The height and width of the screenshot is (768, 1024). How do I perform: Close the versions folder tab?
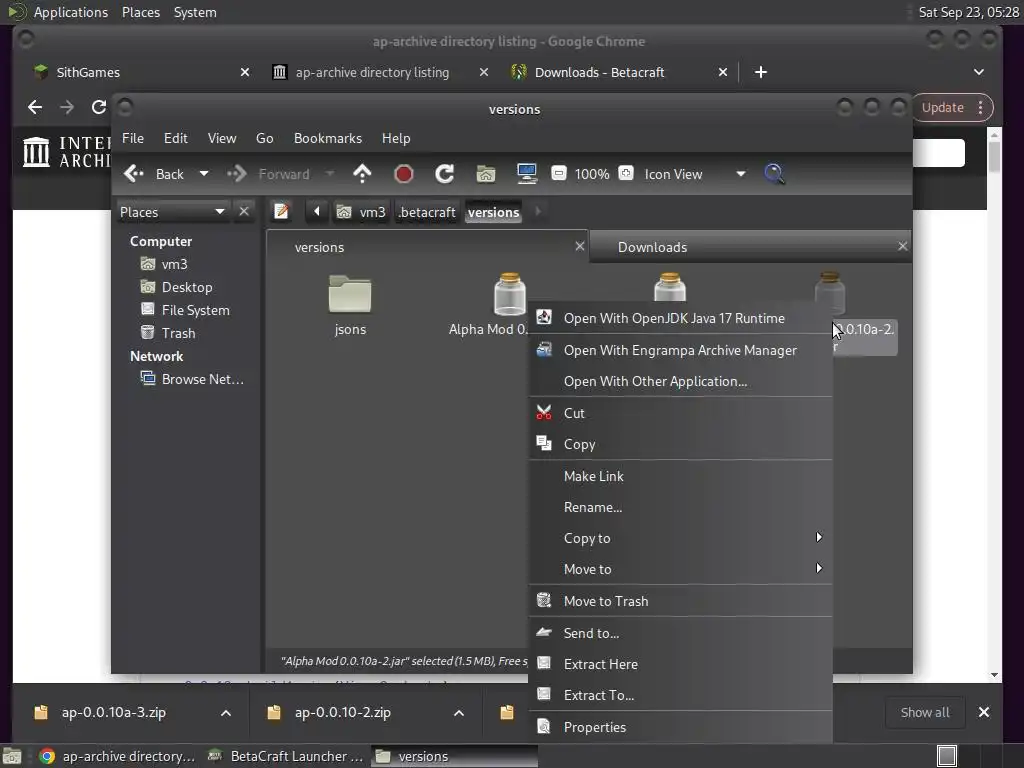pyautogui.click(x=579, y=246)
